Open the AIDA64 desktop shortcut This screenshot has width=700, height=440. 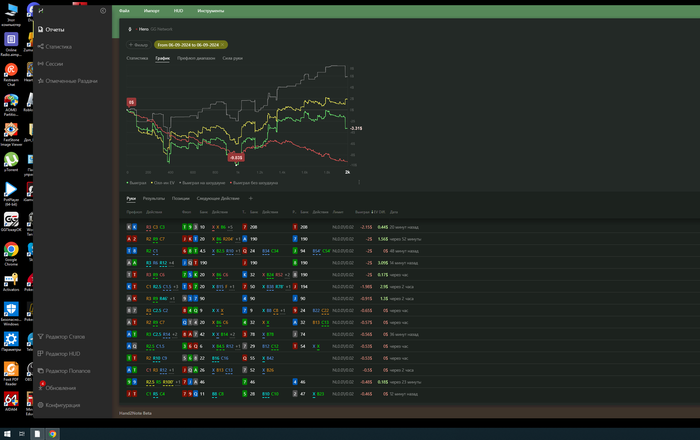[x=11, y=401]
